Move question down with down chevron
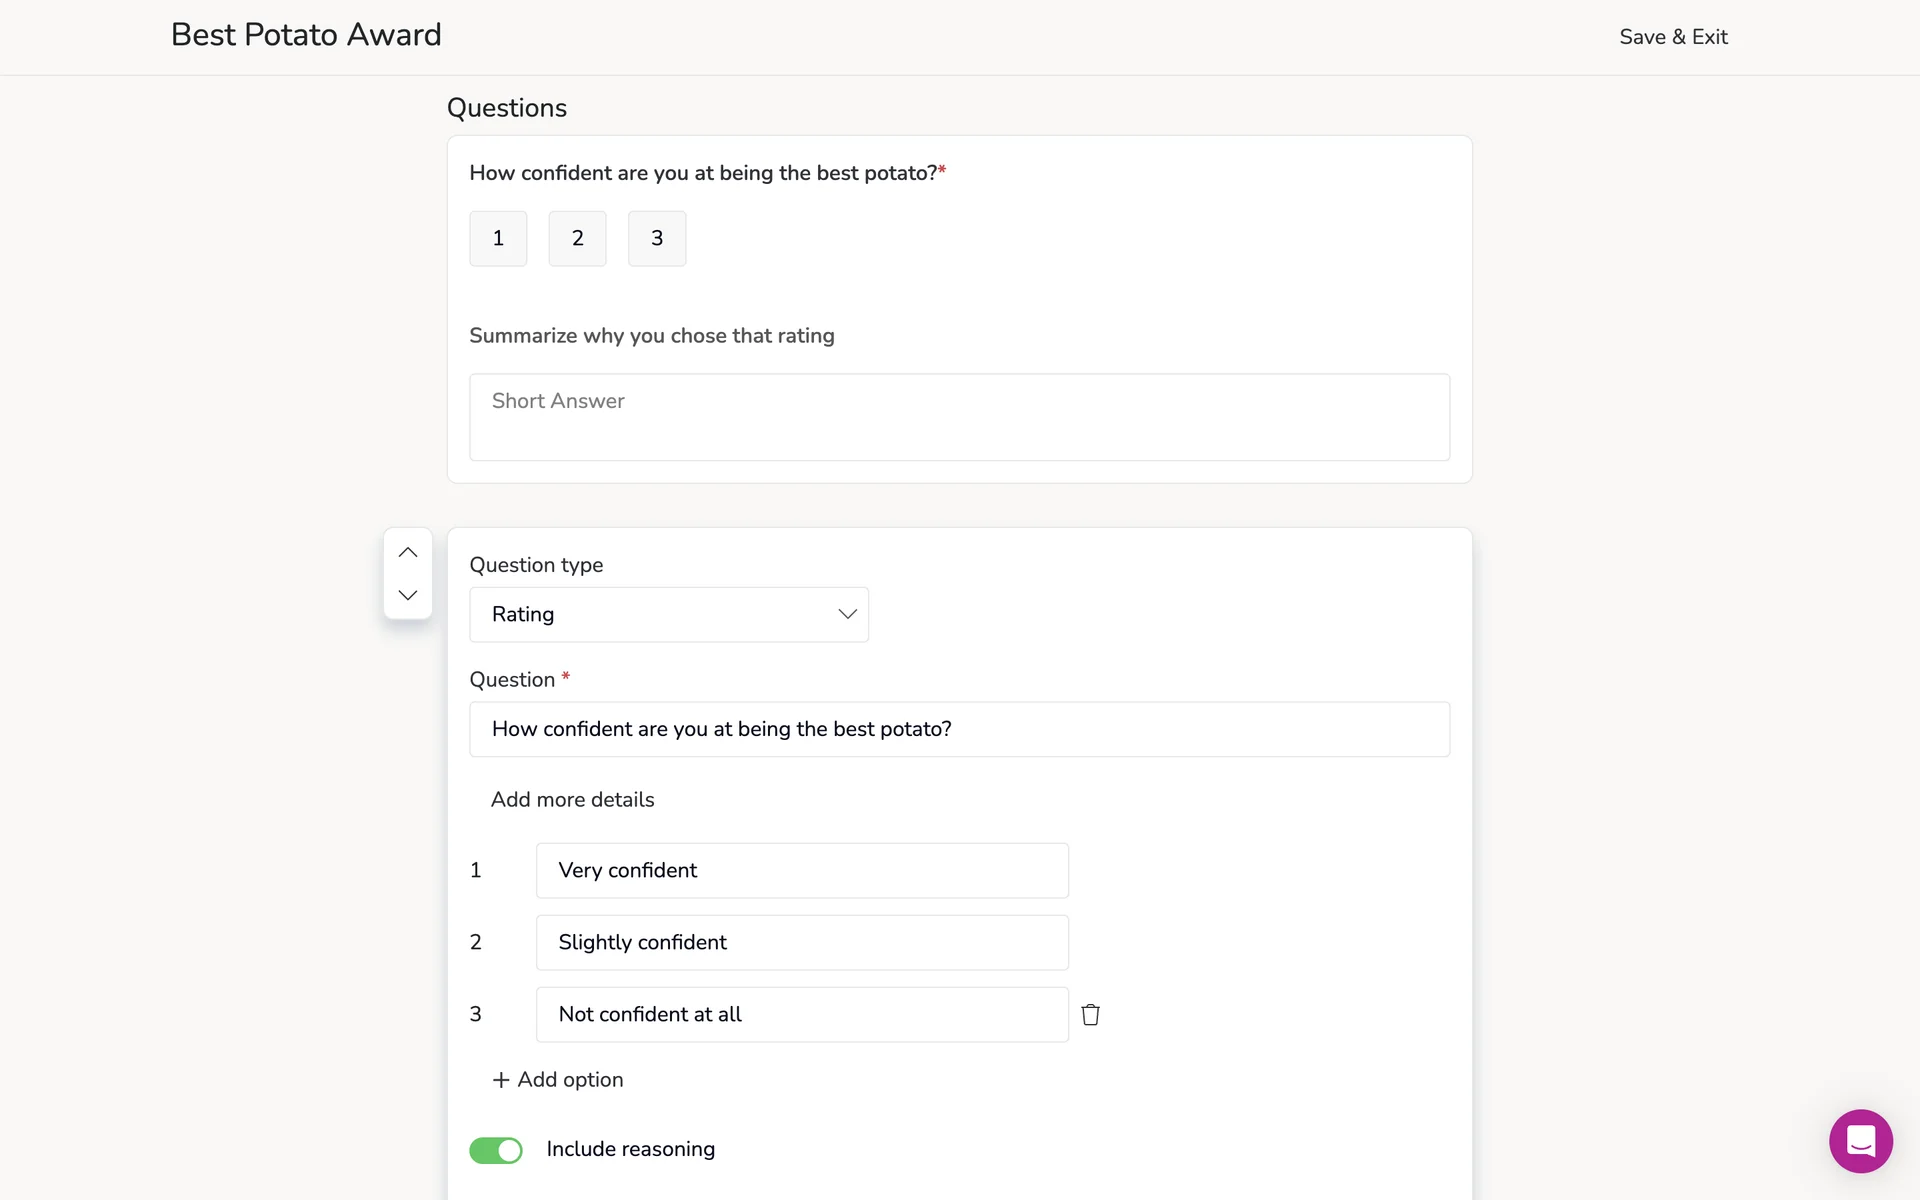 (x=407, y=595)
